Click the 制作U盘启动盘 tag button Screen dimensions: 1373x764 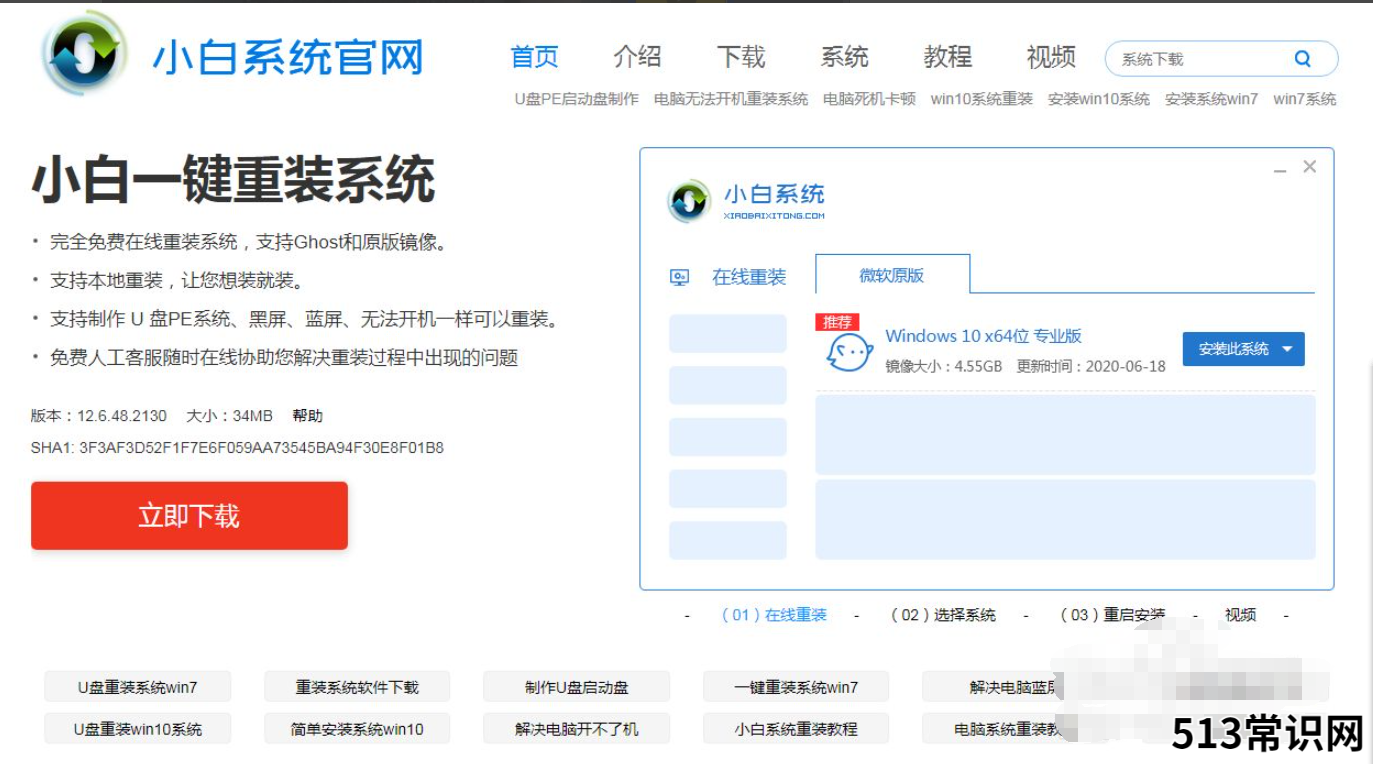click(x=576, y=687)
